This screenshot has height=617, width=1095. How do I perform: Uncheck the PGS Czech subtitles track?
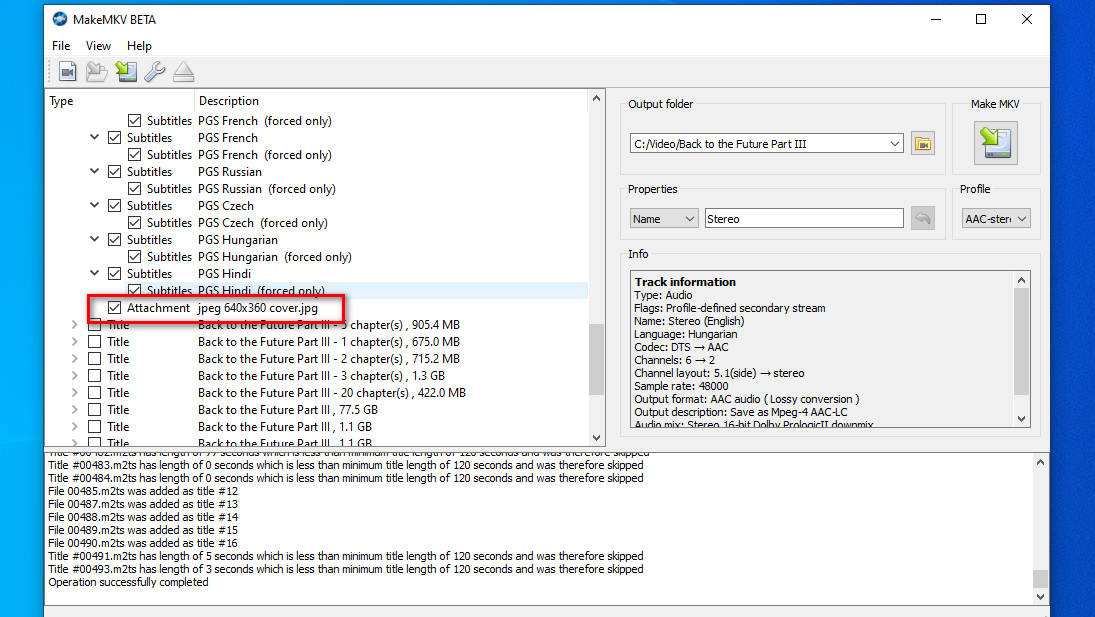point(115,206)
